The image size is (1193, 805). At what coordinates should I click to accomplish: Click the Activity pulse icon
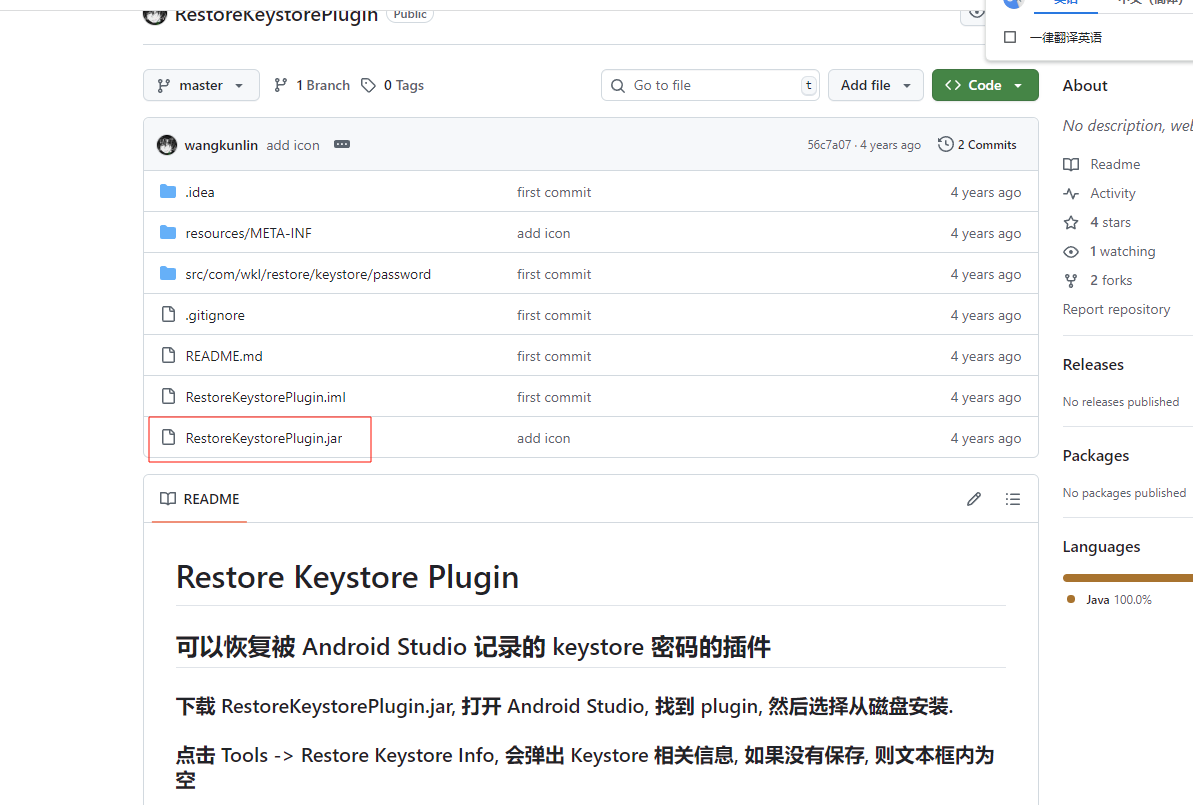tap(1071, 193)
